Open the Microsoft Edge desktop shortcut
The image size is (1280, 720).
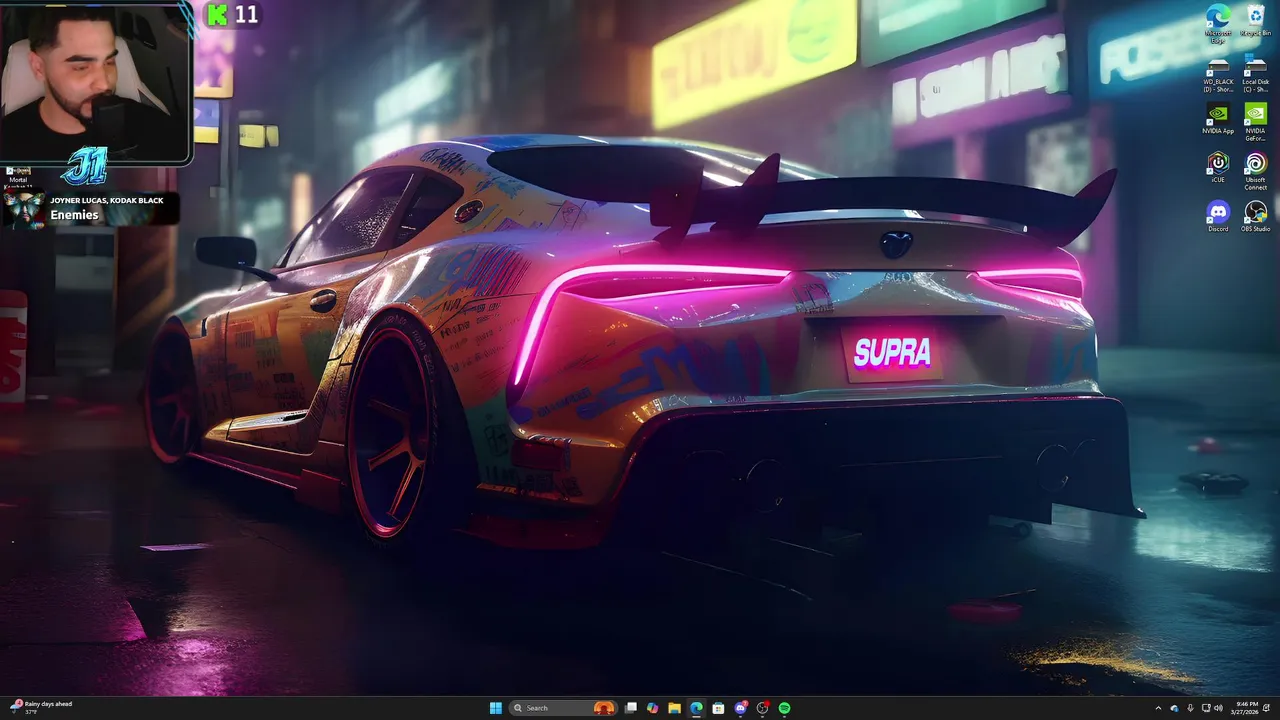(1218, 24)
